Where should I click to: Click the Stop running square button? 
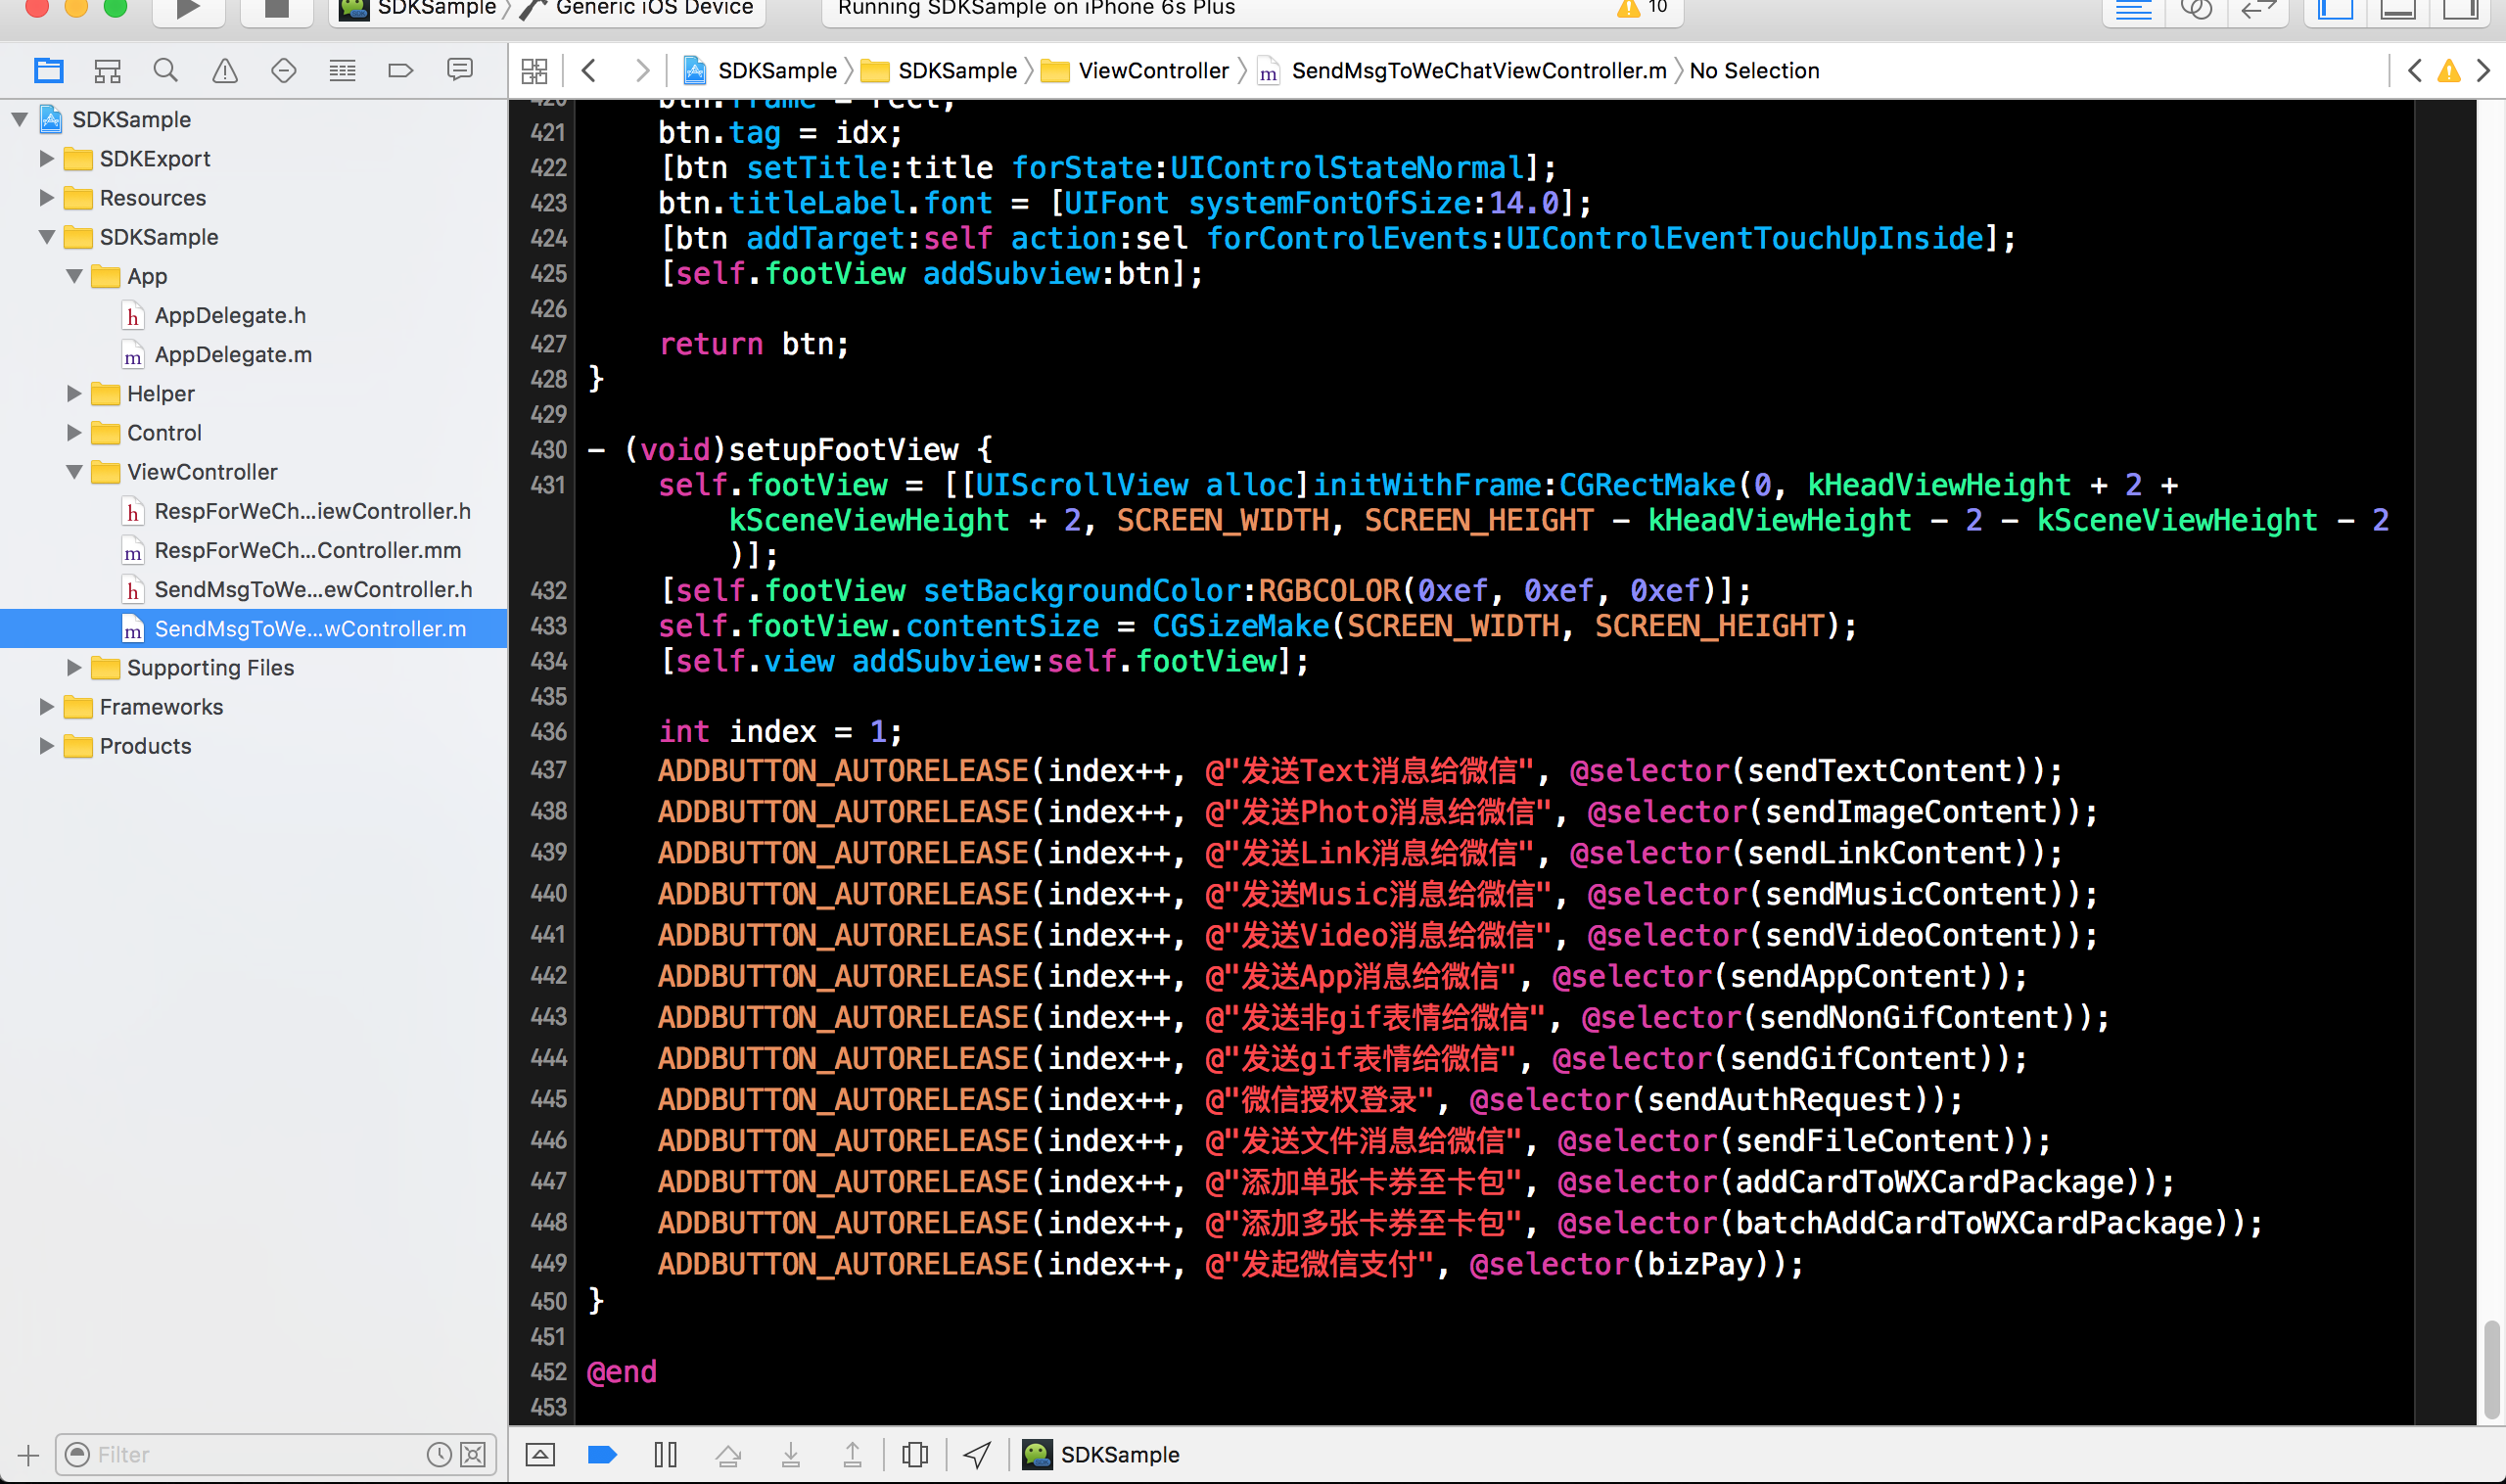point(276,10)
